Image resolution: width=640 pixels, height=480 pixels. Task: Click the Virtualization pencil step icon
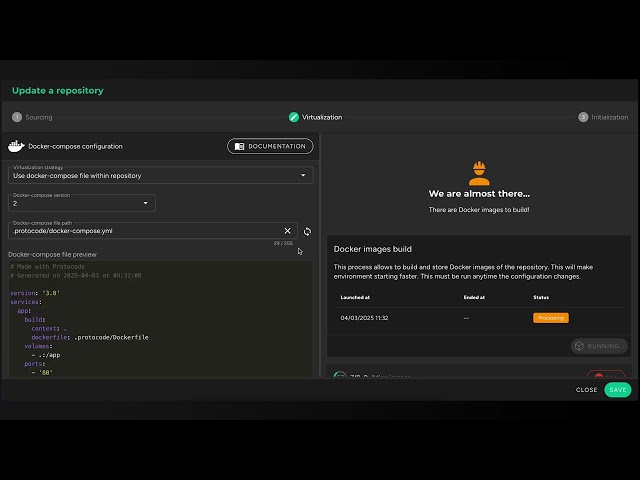293,117
